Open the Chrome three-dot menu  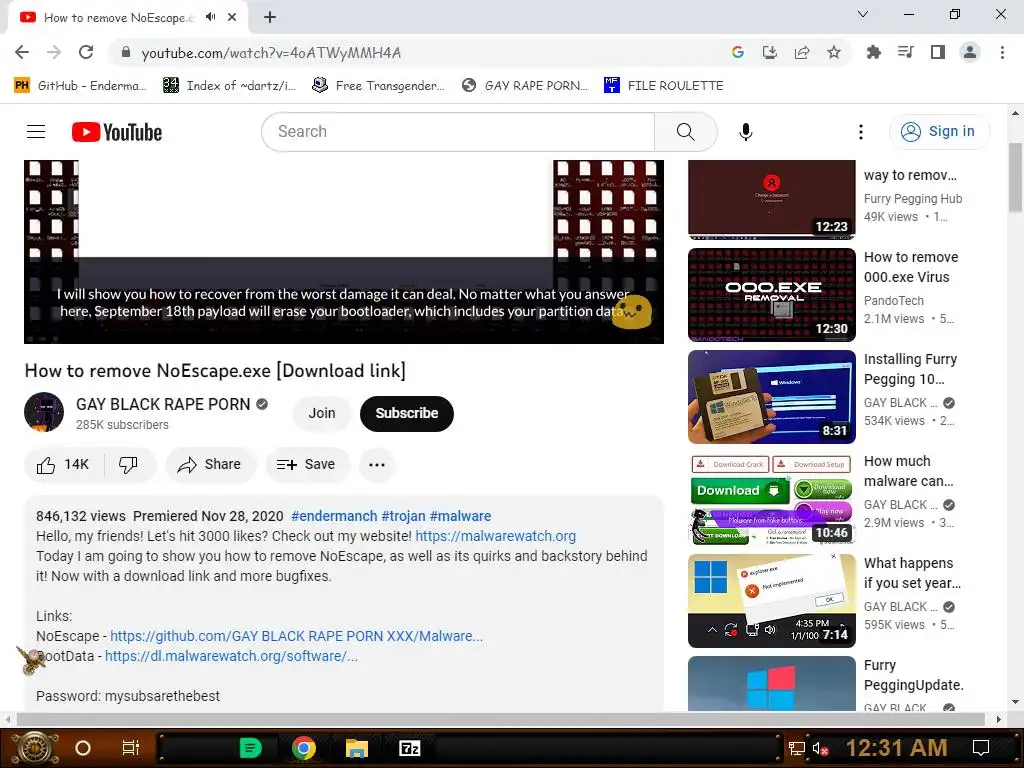tap(1002, 52)
